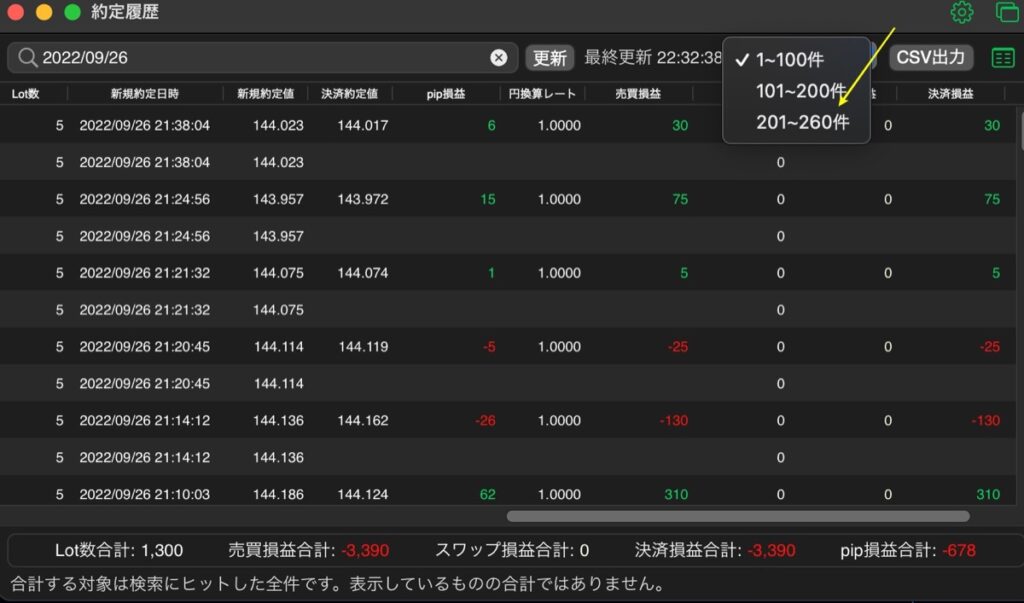Click settlement price 144.017
This screenshot has height=603, width=1024.
[x=363, y=125]
